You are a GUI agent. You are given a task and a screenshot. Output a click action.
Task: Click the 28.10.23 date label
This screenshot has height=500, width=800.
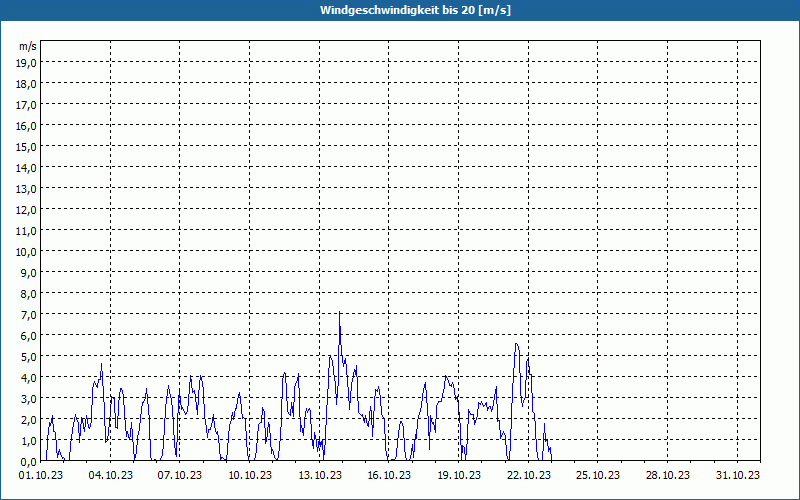click(x=667, y=476)
